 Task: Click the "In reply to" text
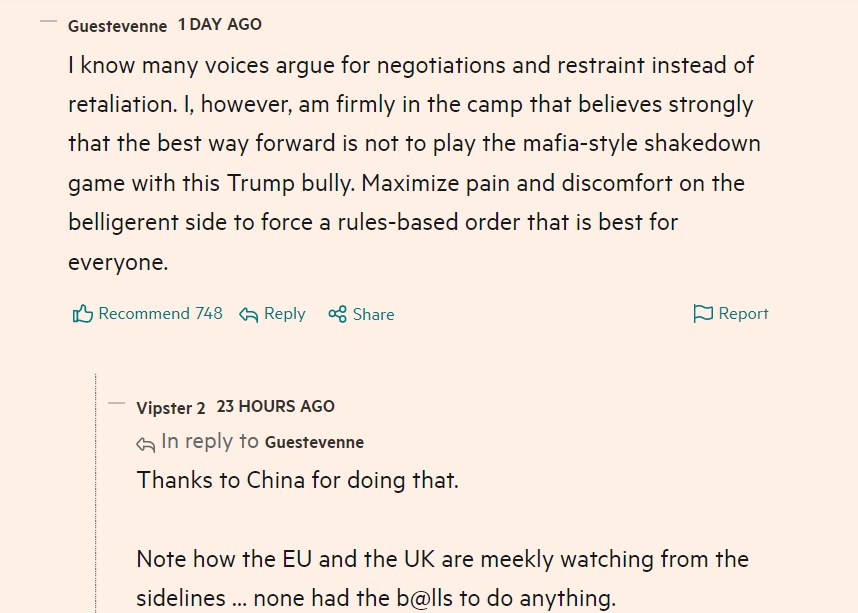pos(210,441)
